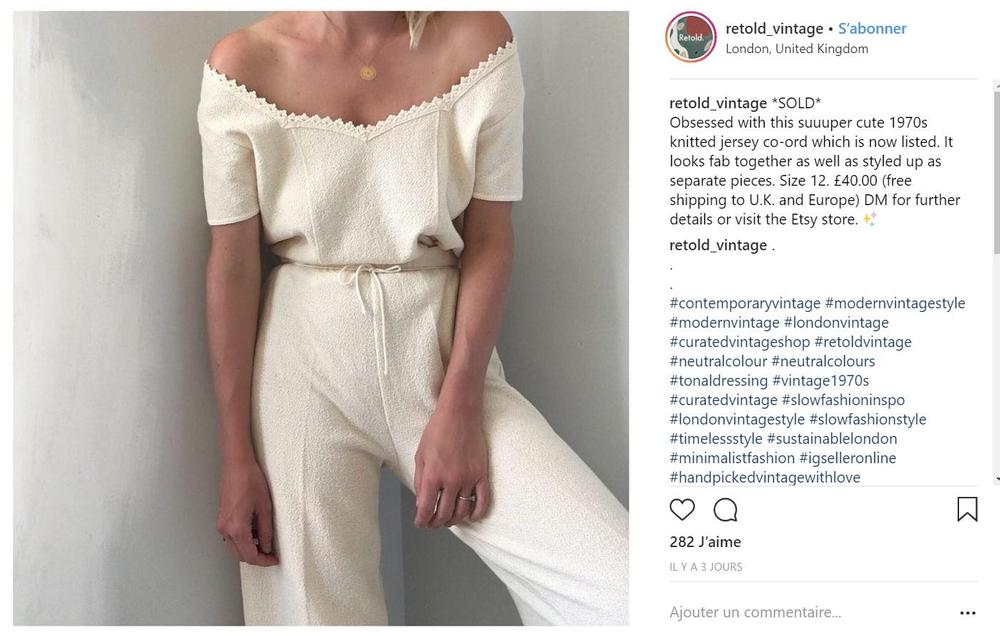
Task: Open the three-dot options menu
Action: click(x=967, y=613)
